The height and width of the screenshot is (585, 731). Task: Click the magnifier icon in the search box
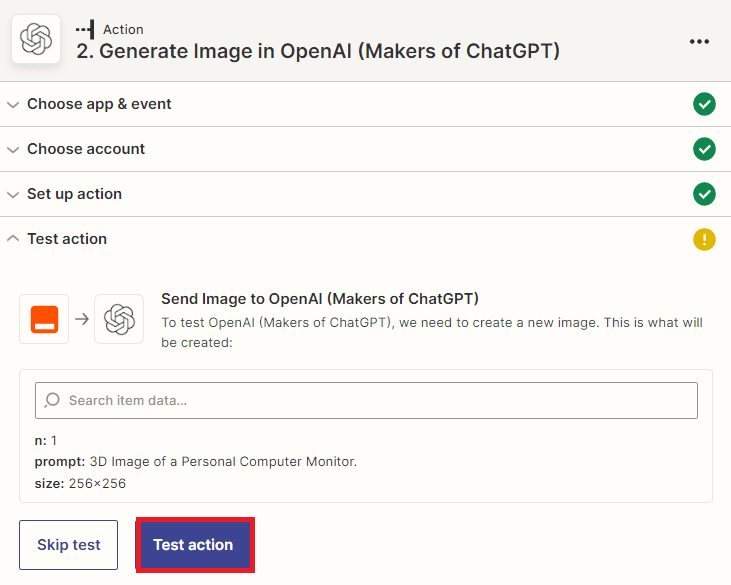pos(53,401)
